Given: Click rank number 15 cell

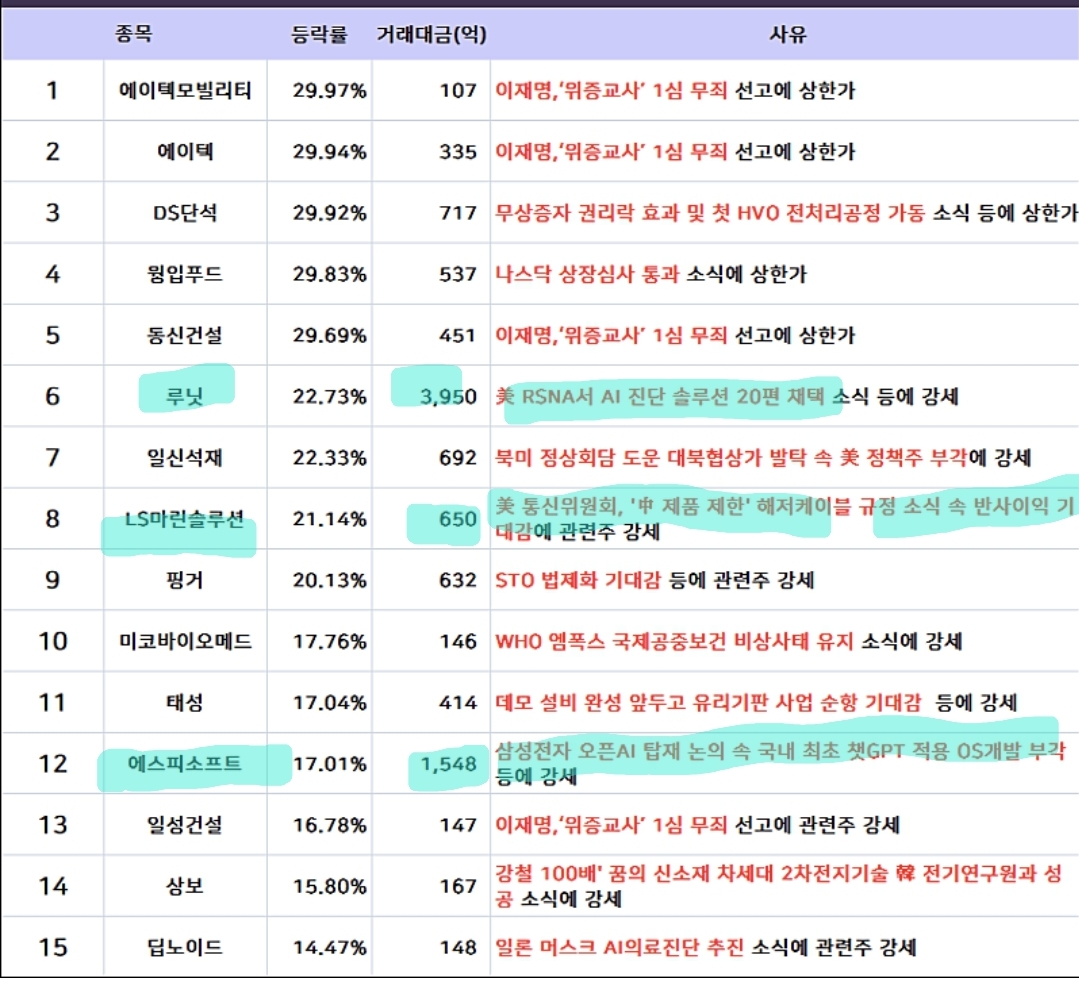Looking at the screenshot, I should coord(52,947).
